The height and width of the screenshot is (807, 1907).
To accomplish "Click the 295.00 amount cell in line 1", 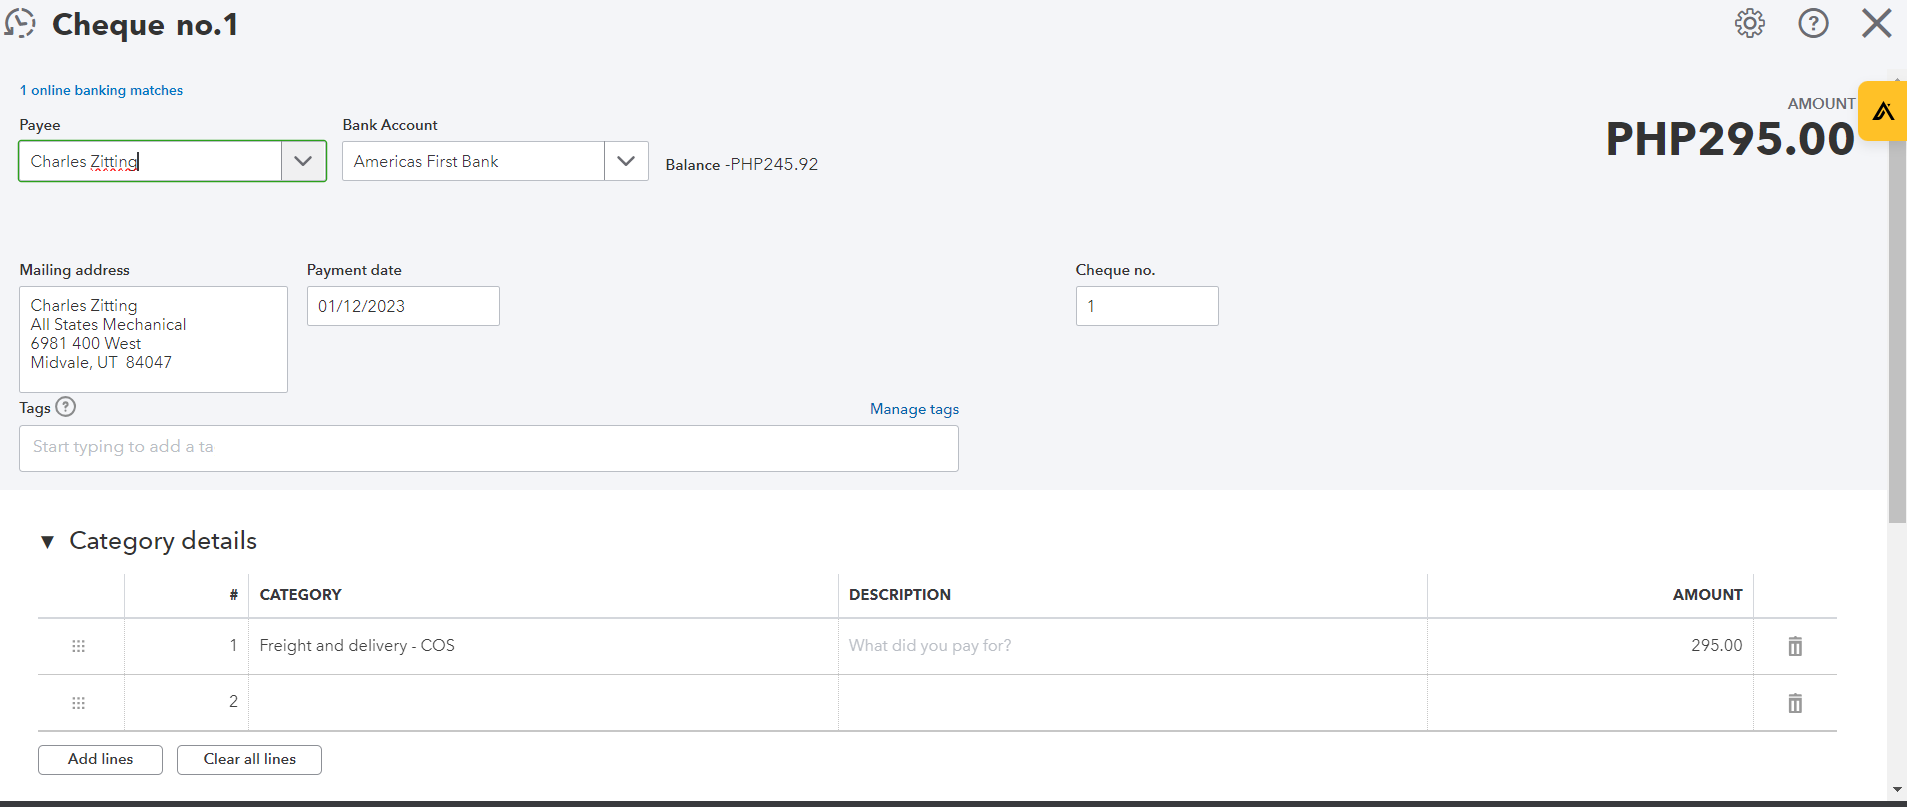I will coord(1590,646).
